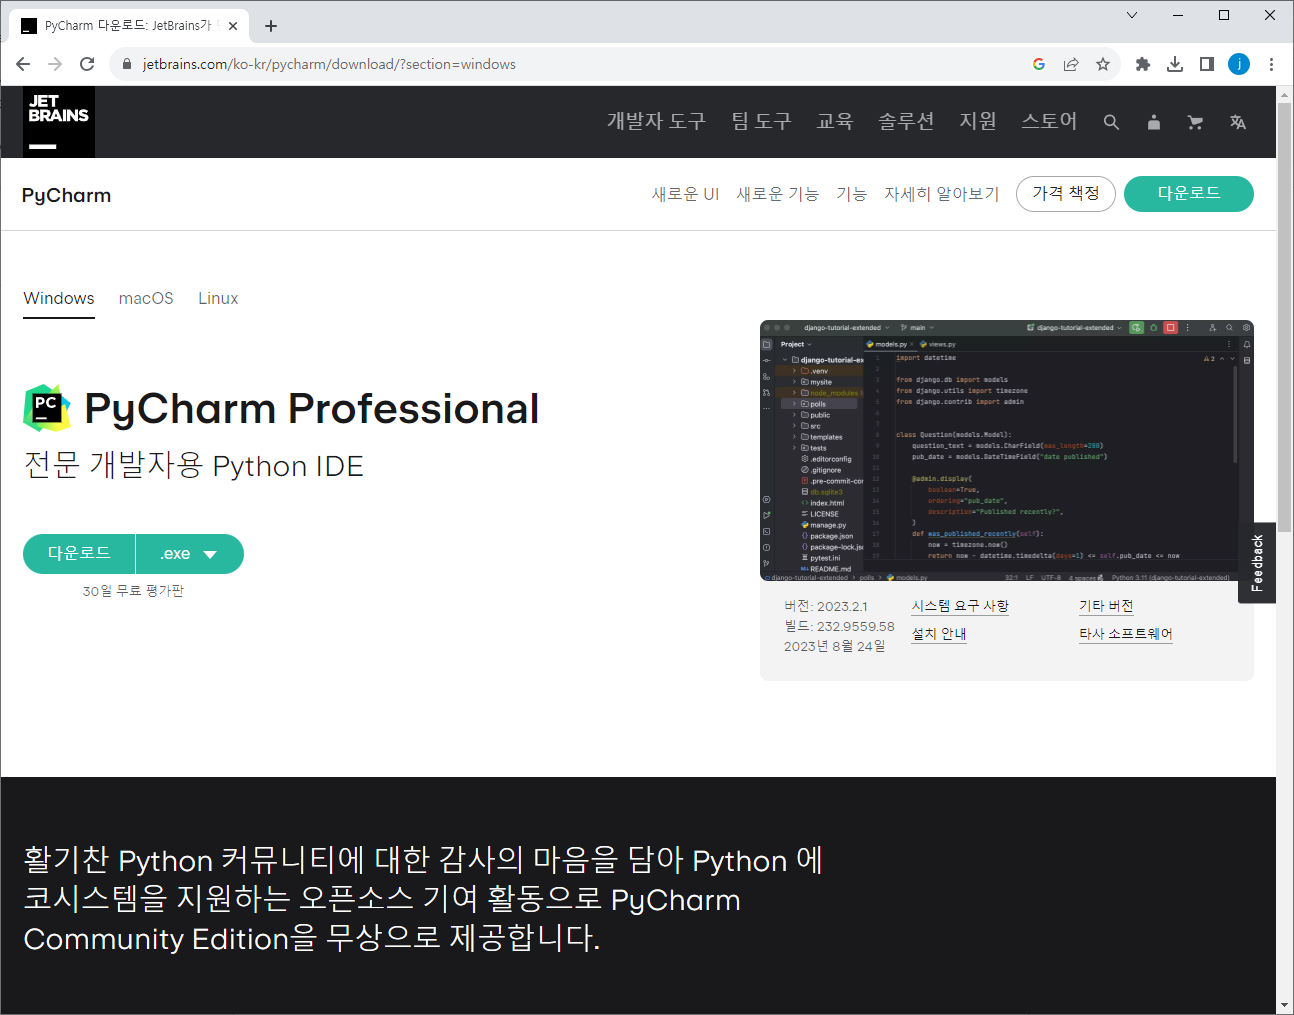Click the 'PyCharm Professional' heading

coord(312,408)
